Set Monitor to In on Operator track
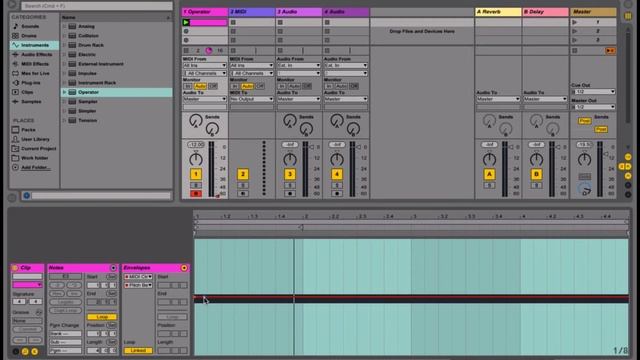640x360 pixels. 188,86
